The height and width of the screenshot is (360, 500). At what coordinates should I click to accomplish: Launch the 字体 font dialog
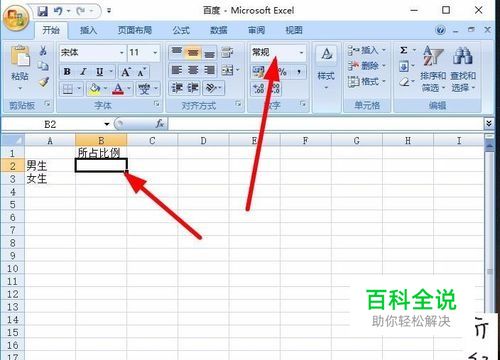pyautogui.click(x=156, y=104)
